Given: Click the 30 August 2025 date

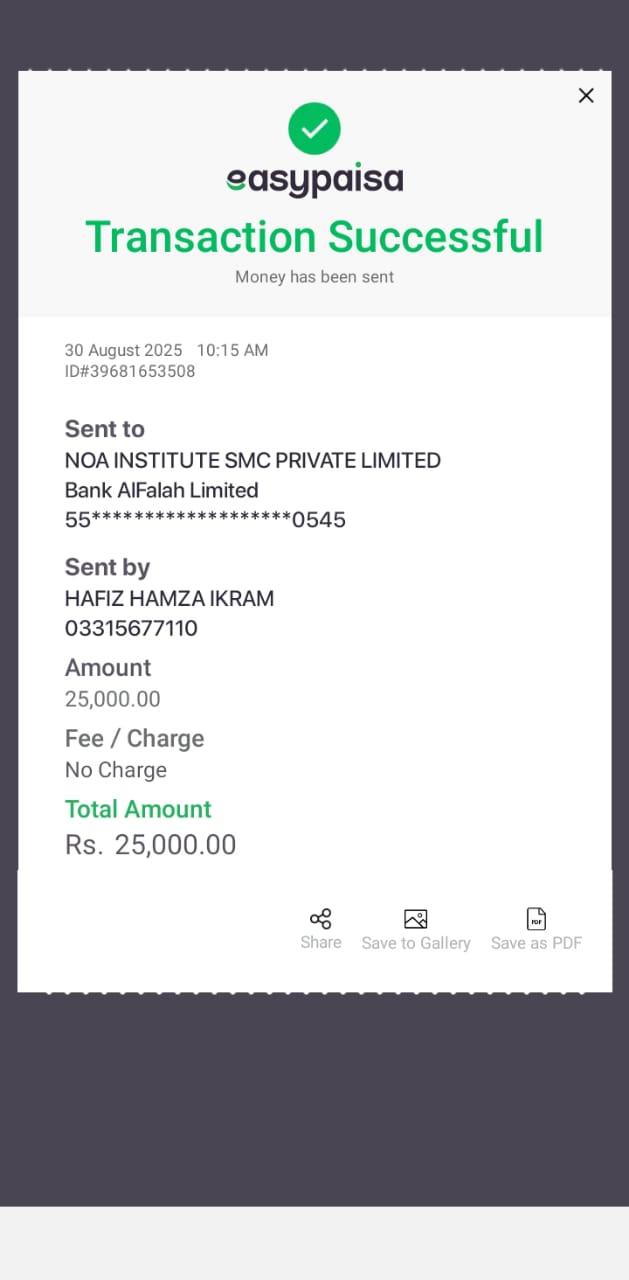Looking at the screenshot, I should [x=123, y=350].
